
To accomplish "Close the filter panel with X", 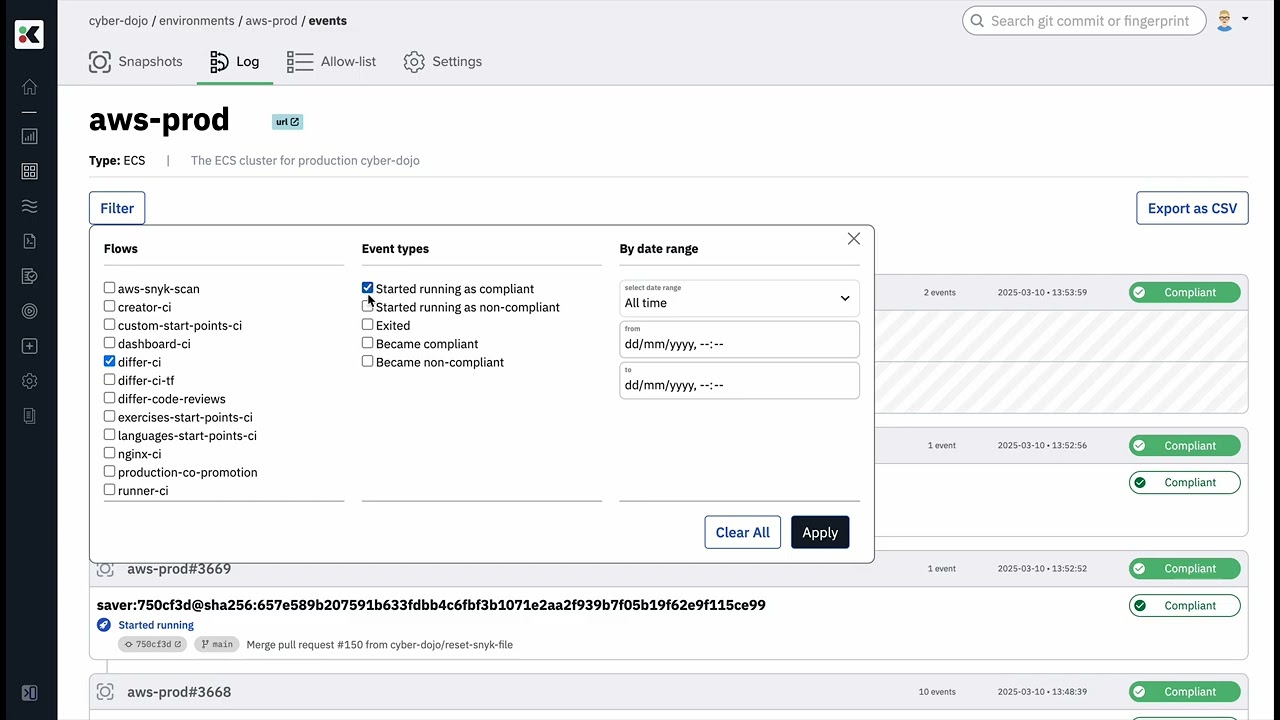I will (x=853, y=238).
